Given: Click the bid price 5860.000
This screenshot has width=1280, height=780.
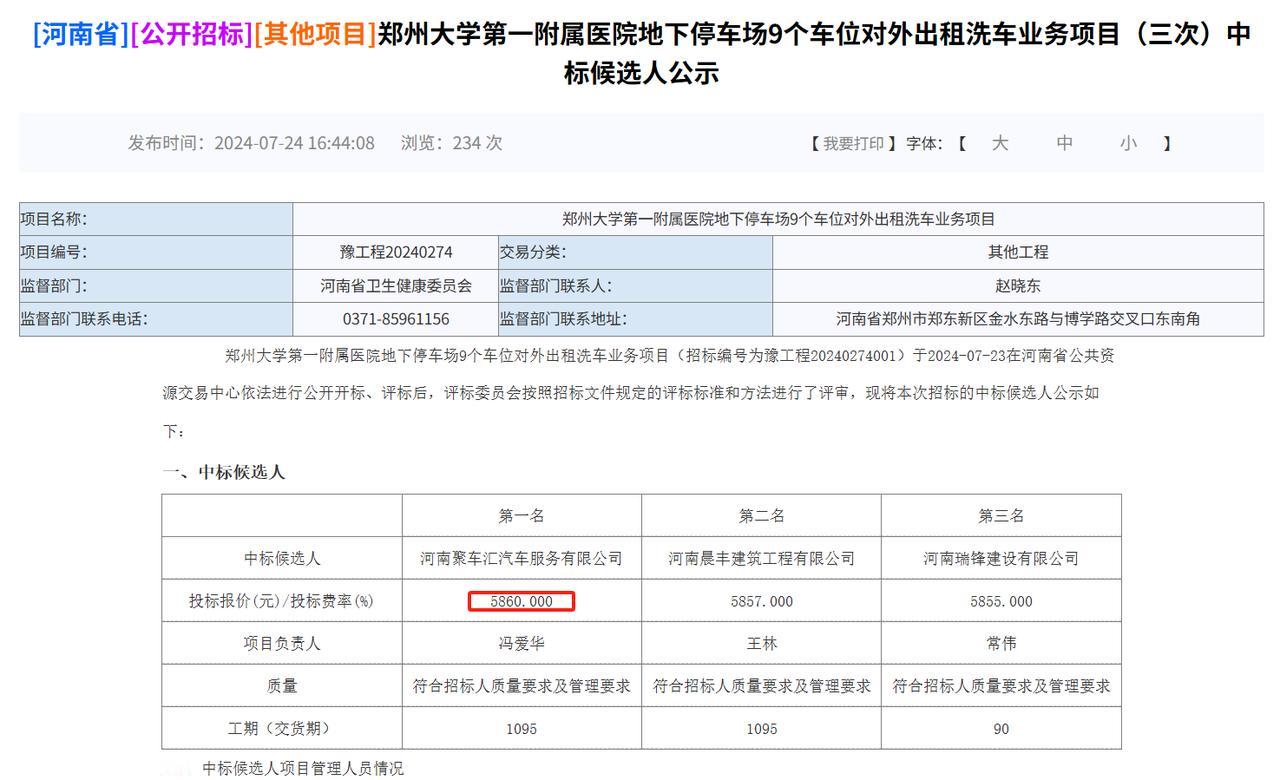Looking at the screenshot, I should click(522, 602).
